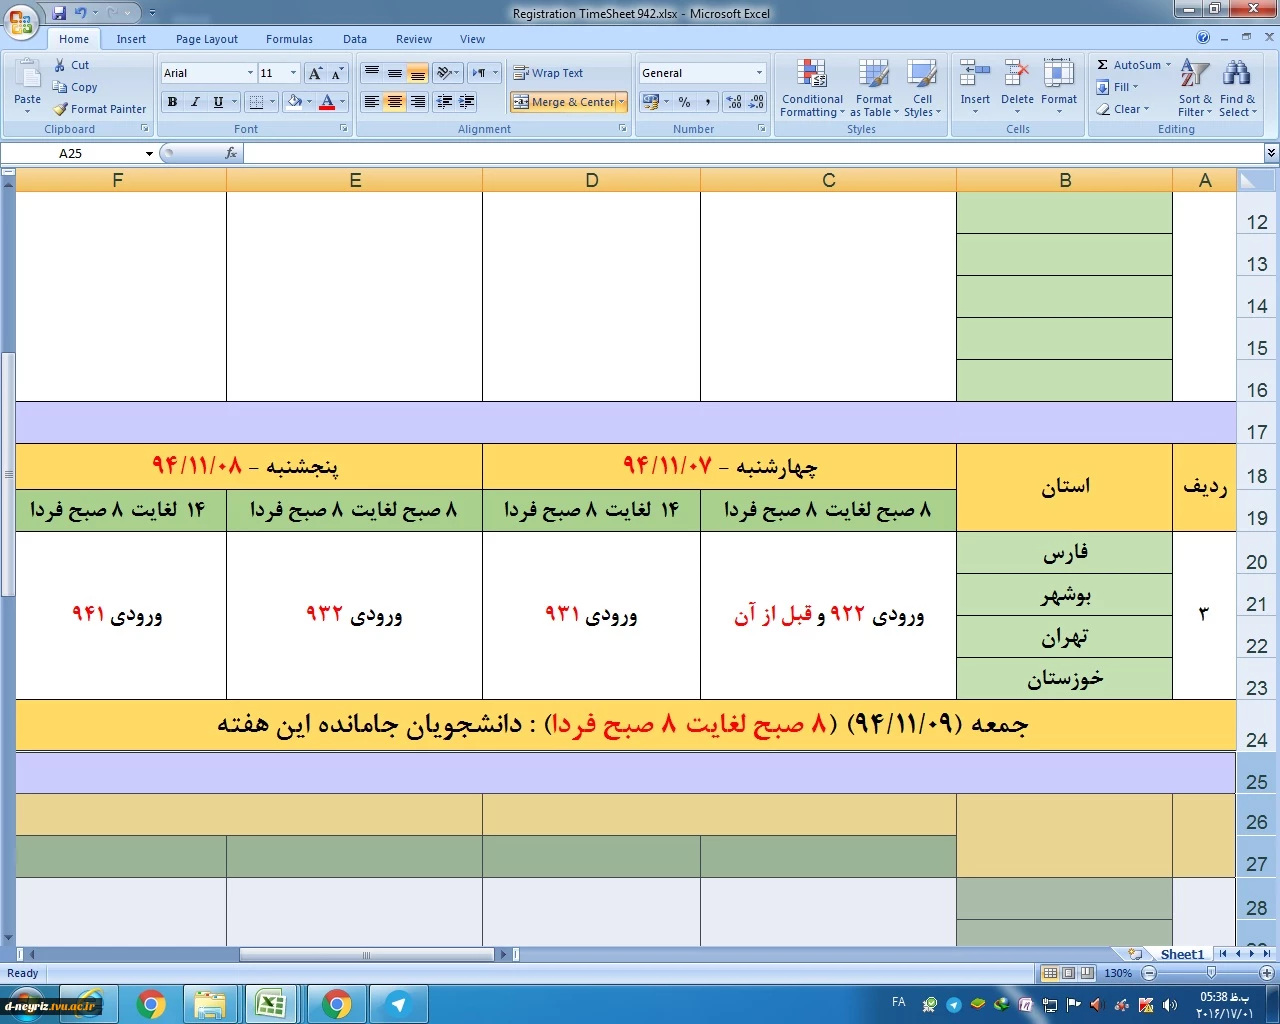The image size is (1280, 1024).
Task: Align text right
Action: pyautogui.click(x=417, y=102)
